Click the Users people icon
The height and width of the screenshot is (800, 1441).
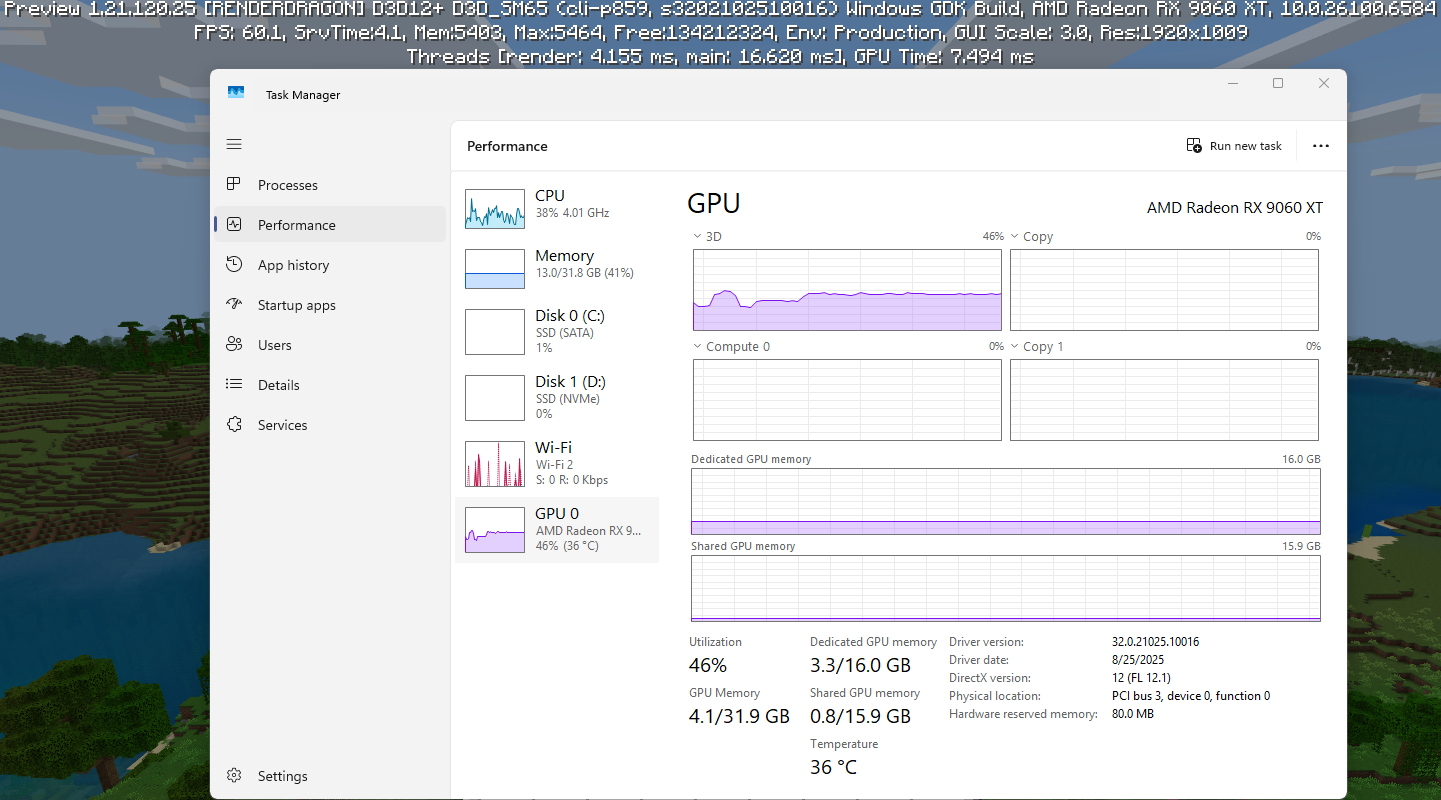coord(234,344)
